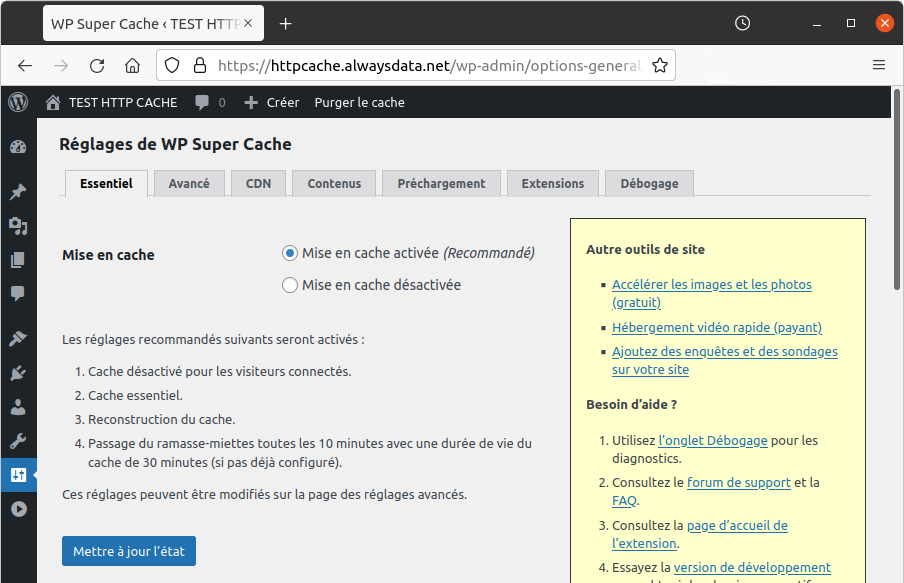Image resolution: width=904 pixels, height=583 pixels.
Task: Open Posts via the pushpin sidebar icon
Action: coord(18,192)
